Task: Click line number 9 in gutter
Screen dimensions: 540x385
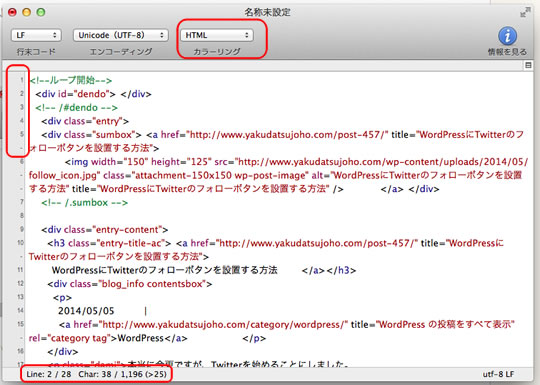Action: tap(22, 229)
